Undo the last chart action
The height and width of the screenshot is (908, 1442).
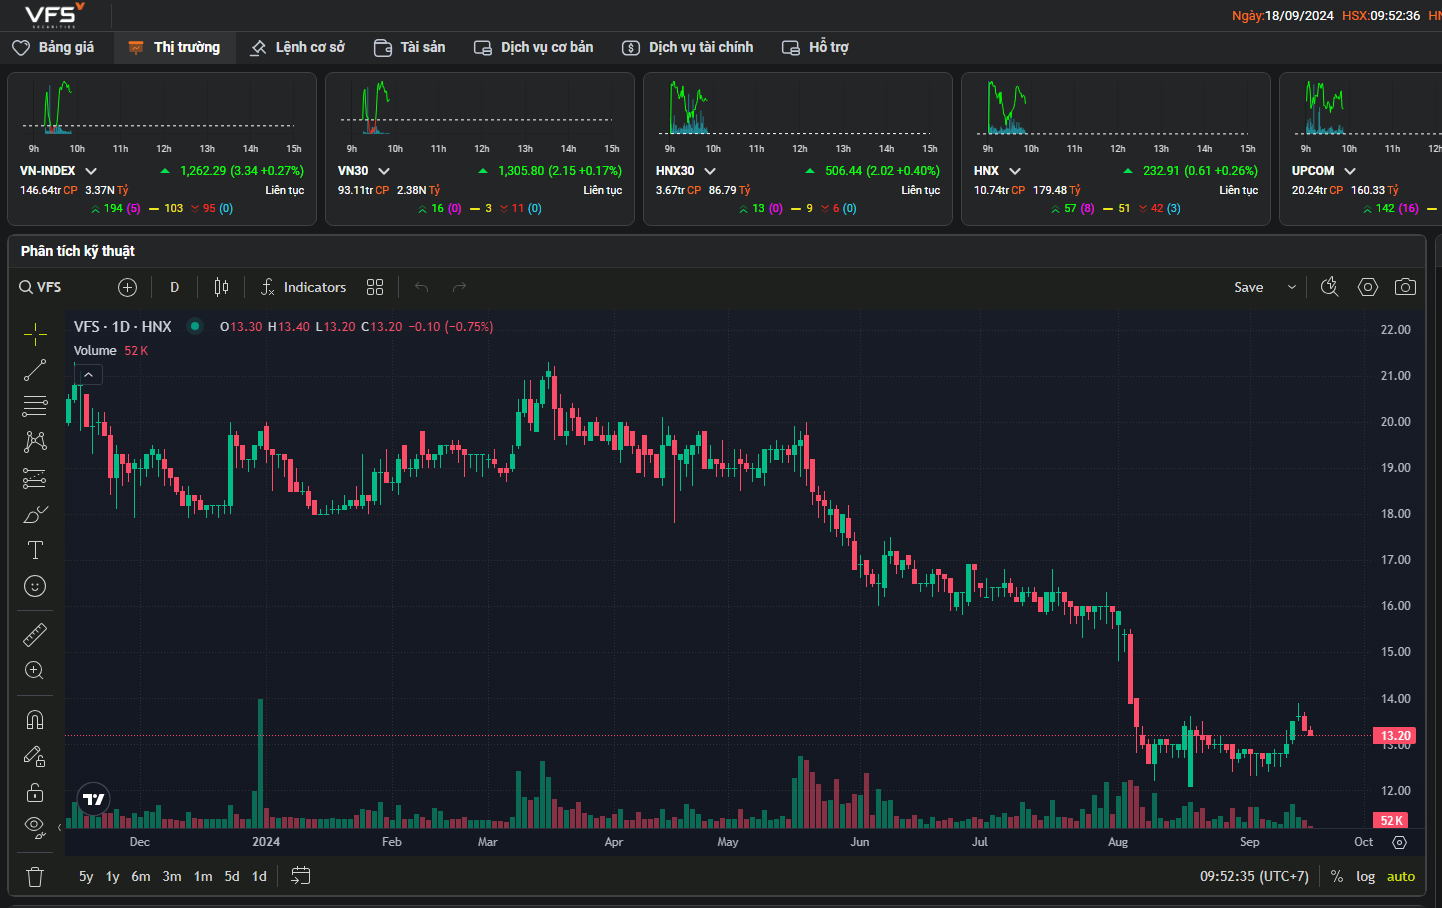pos(421,287)
